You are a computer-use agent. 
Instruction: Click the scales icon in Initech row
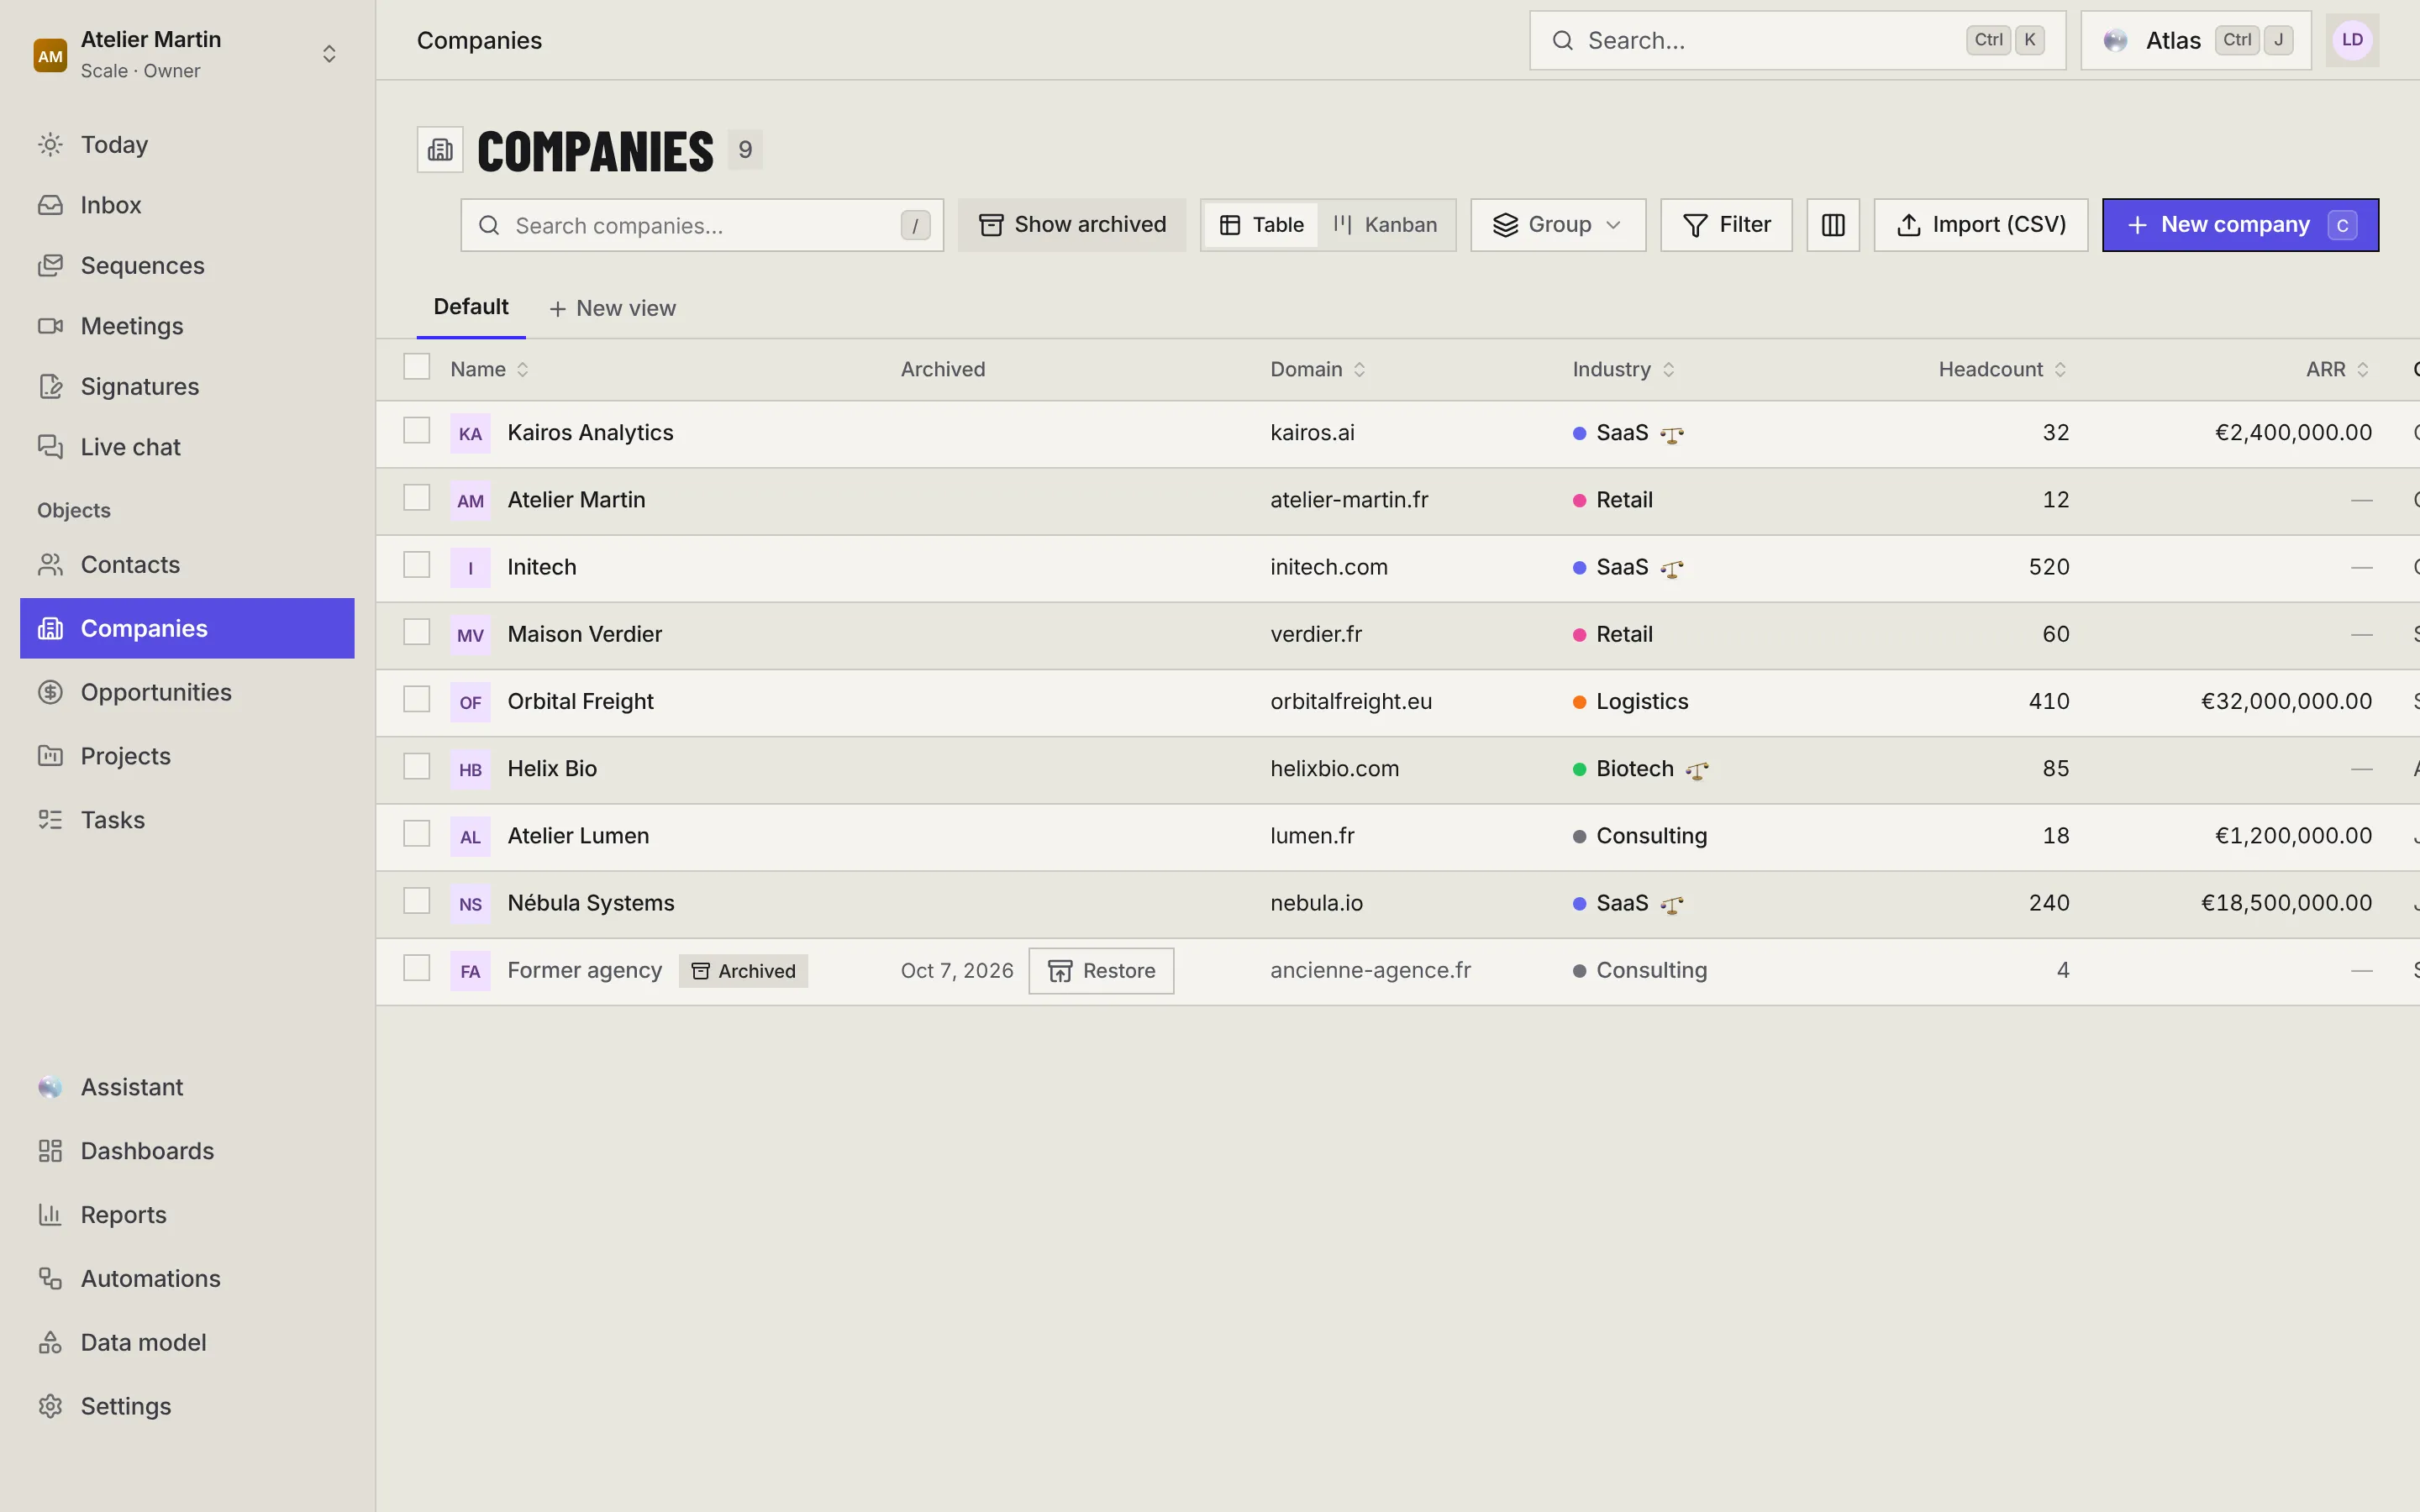tap(1671, 568)
